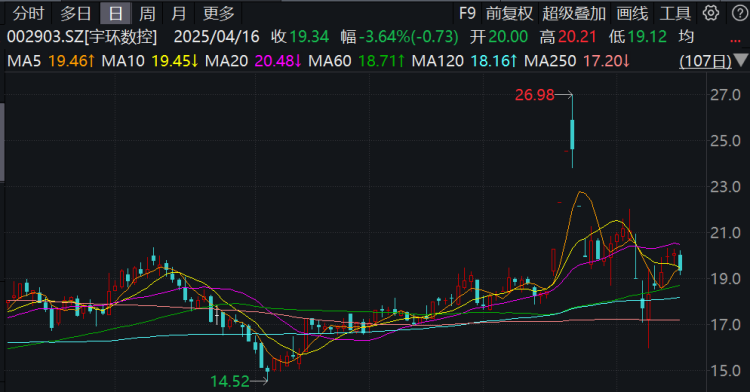Toggle the MA20 moving average label
This screenshot has width=750, height=392.
(226, 61)
